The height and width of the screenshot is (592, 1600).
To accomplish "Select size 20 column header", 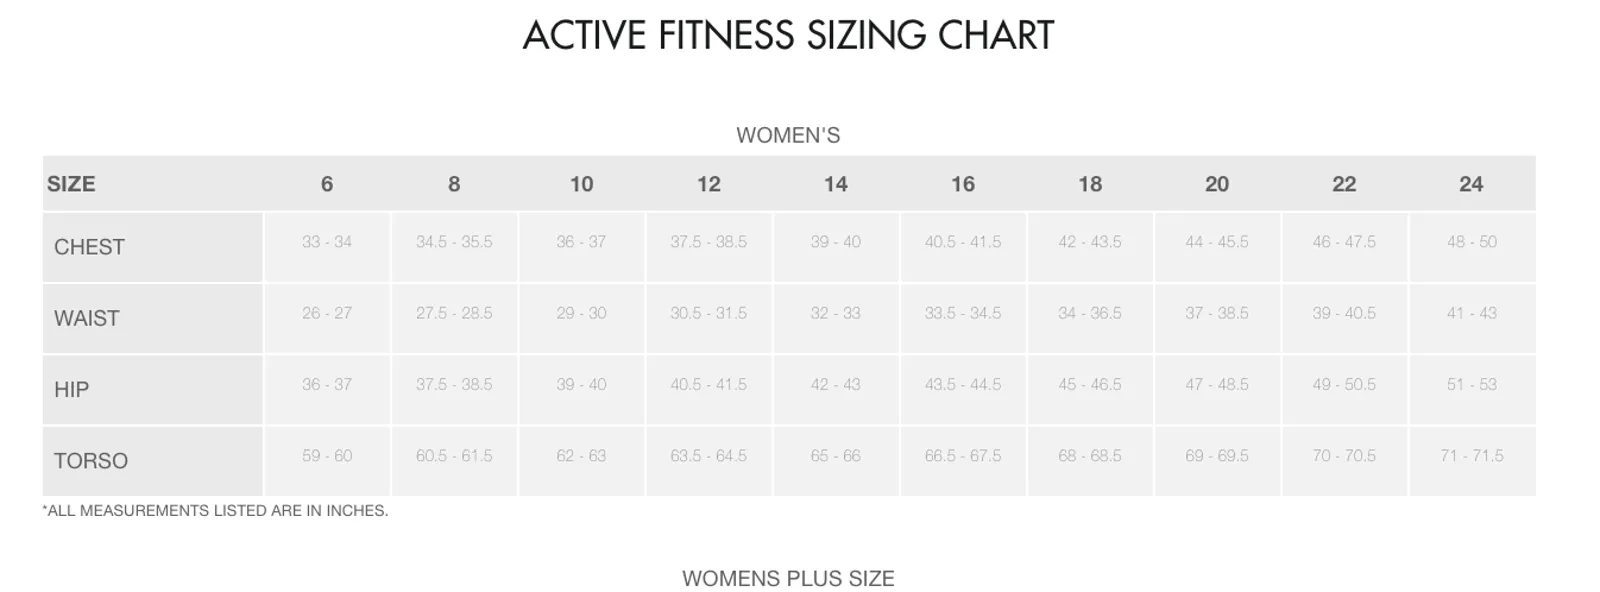I will [1217, 184].
